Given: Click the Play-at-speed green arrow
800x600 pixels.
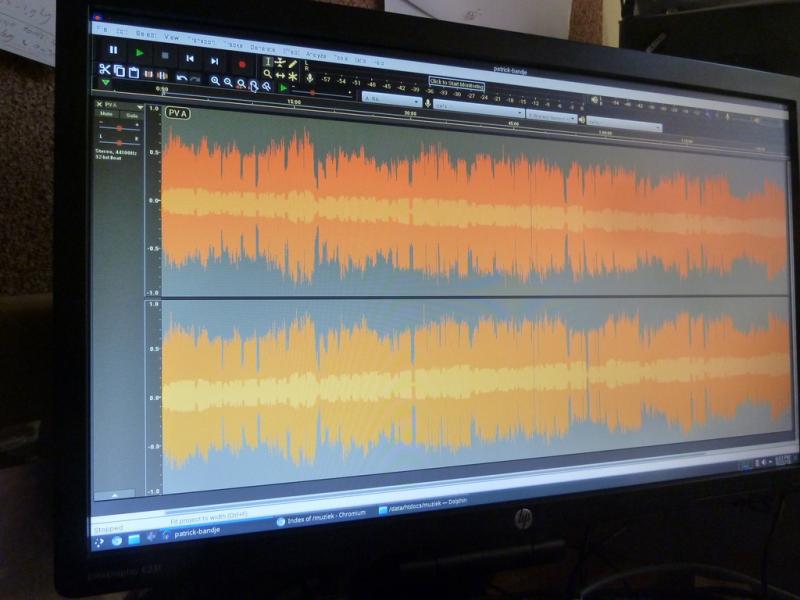Looking at the screenshot, I should pos(284,88).
